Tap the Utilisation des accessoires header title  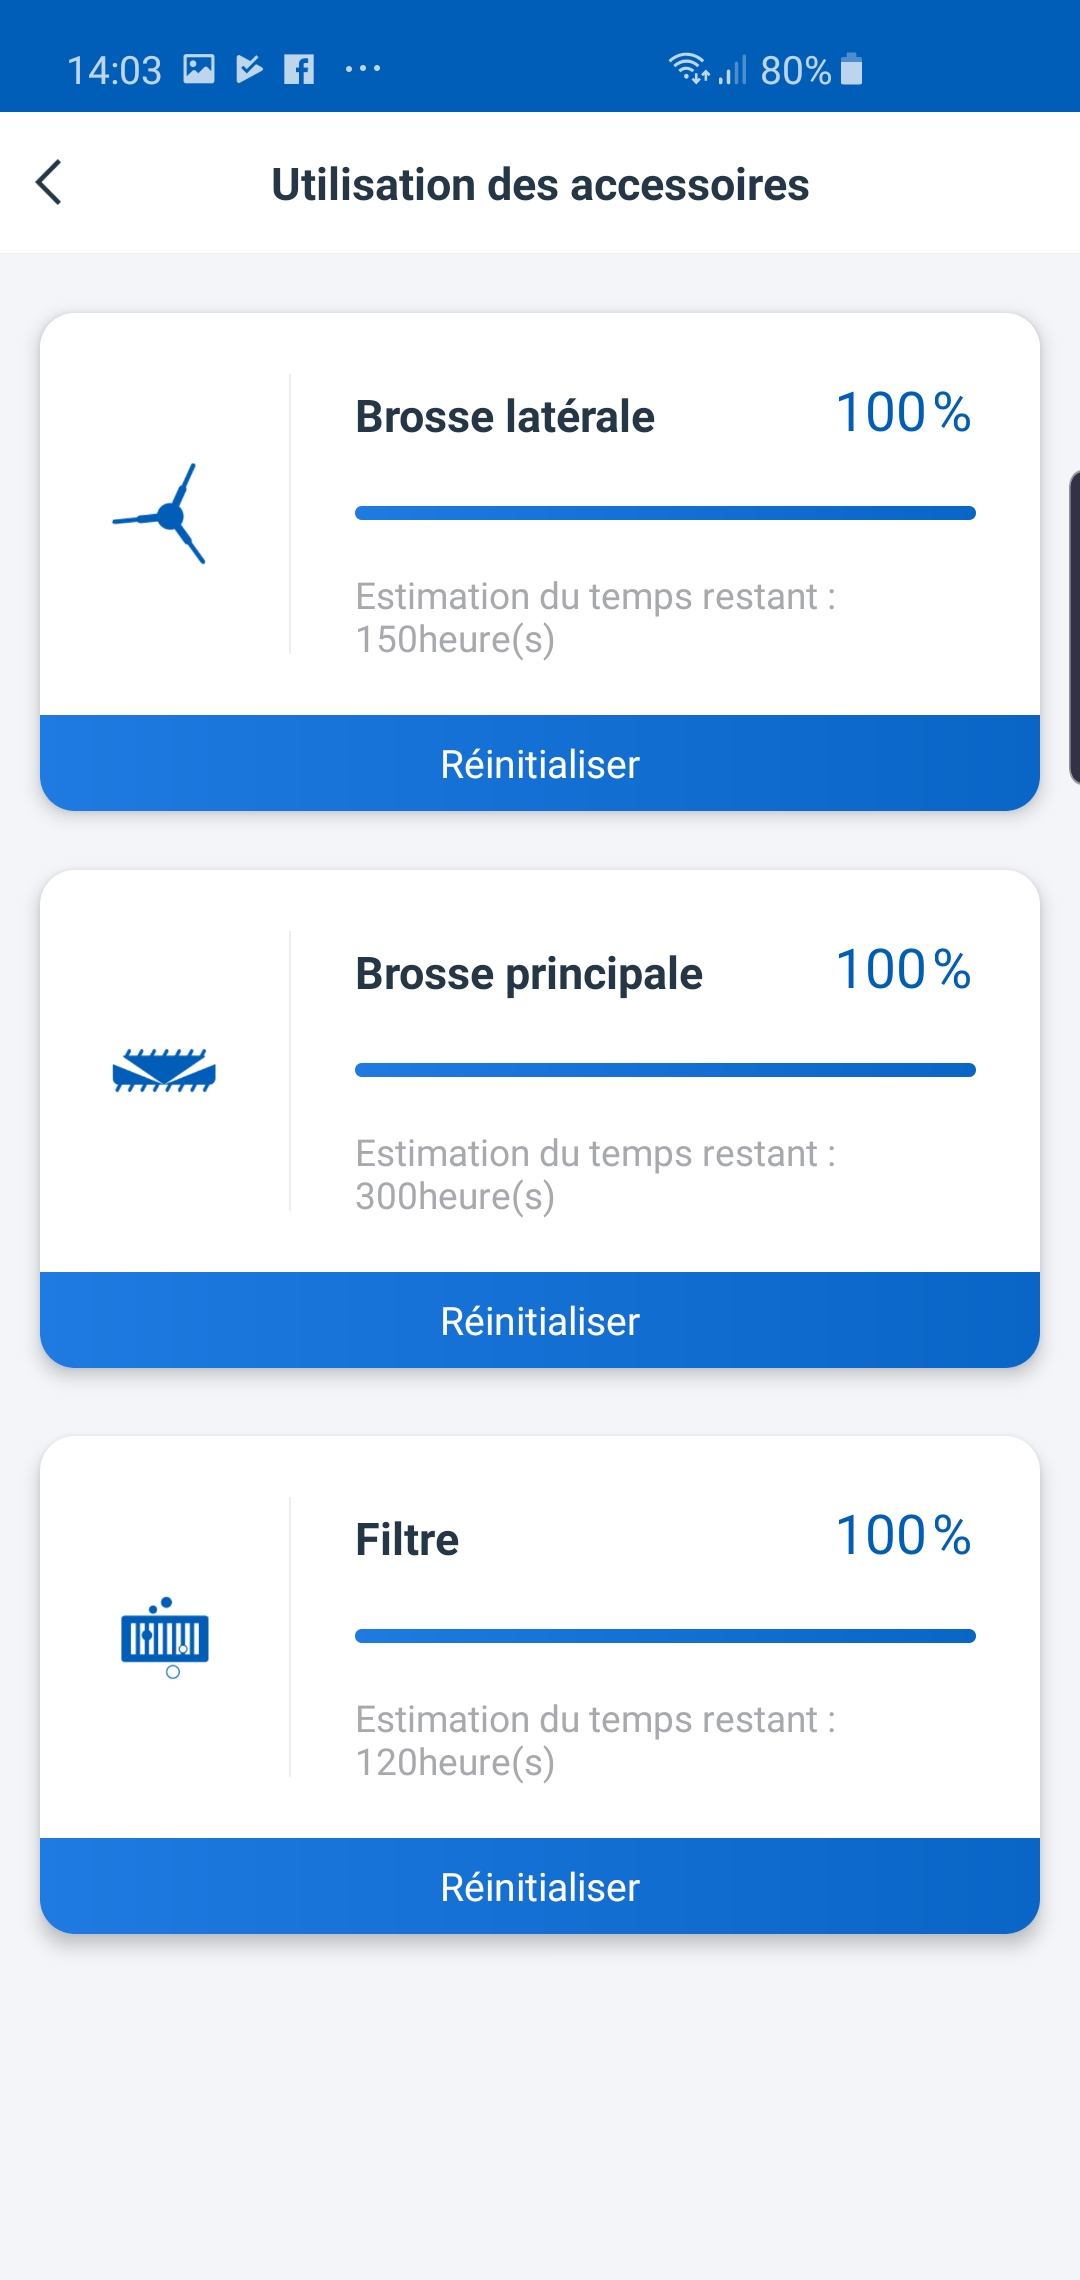click(x=540, y=185)
